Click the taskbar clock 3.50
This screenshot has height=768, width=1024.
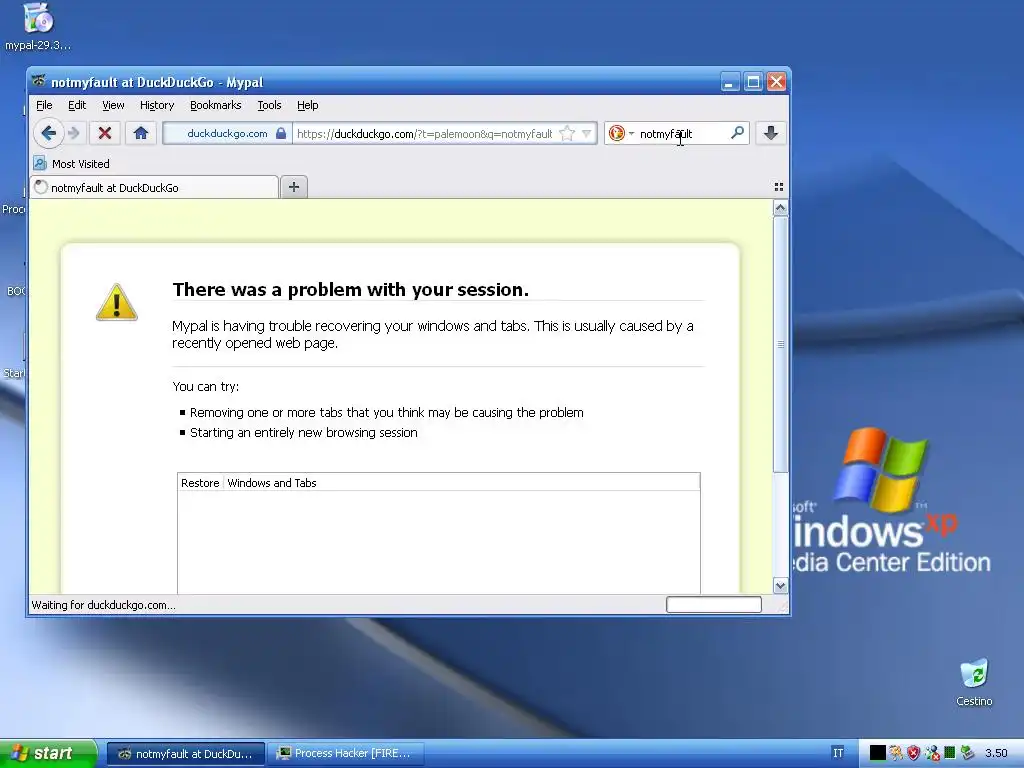[996, 753]
